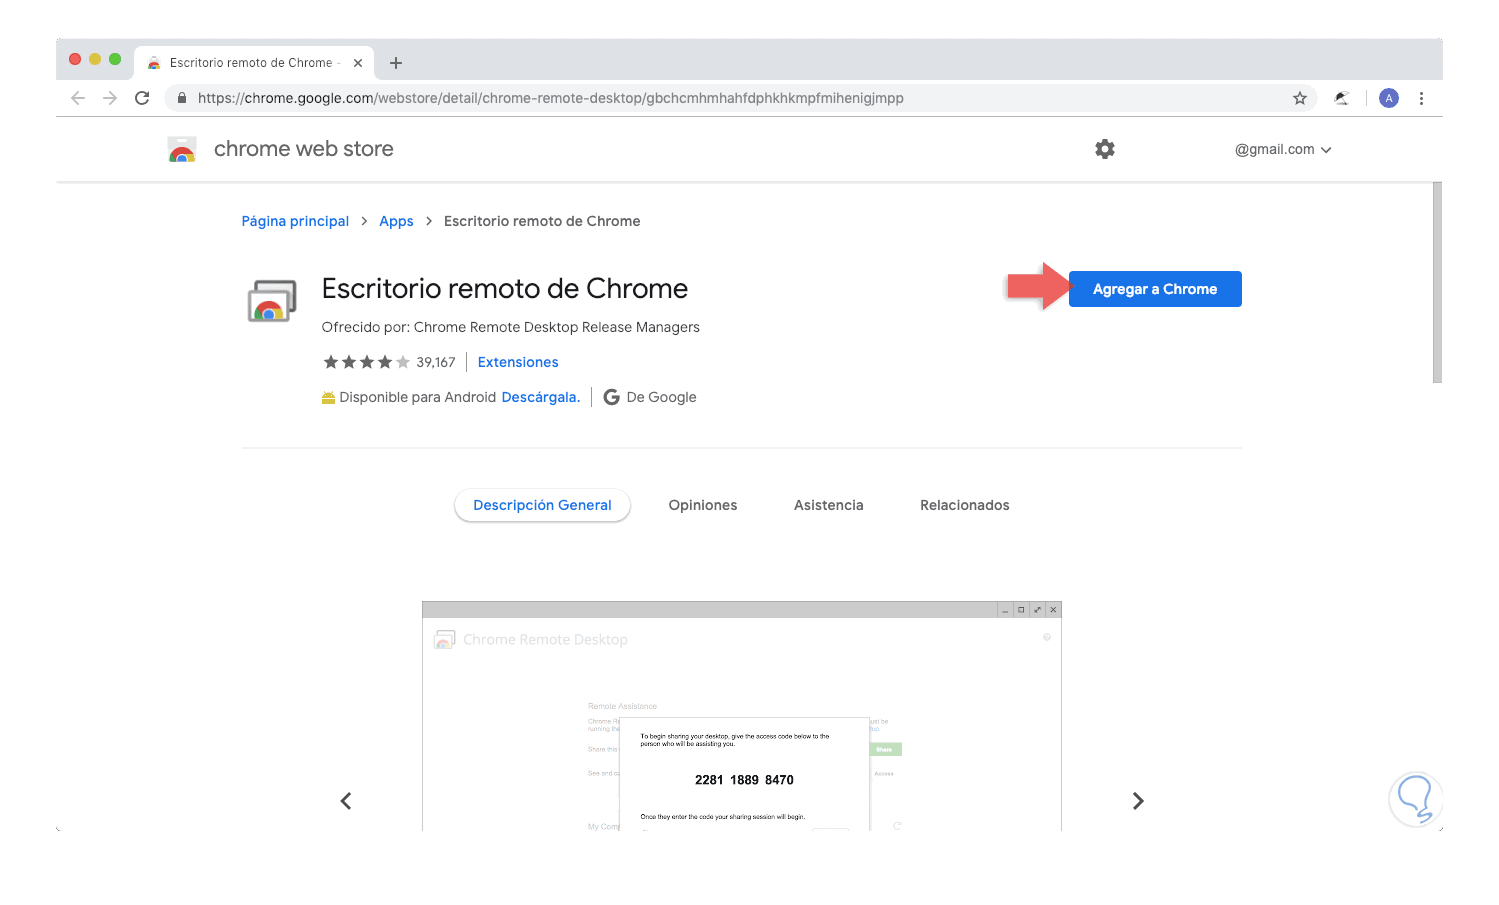The width and height of the screenshot is (1499, 905).
Task: Click the chrome web store title
Action: tap(304, 149)
